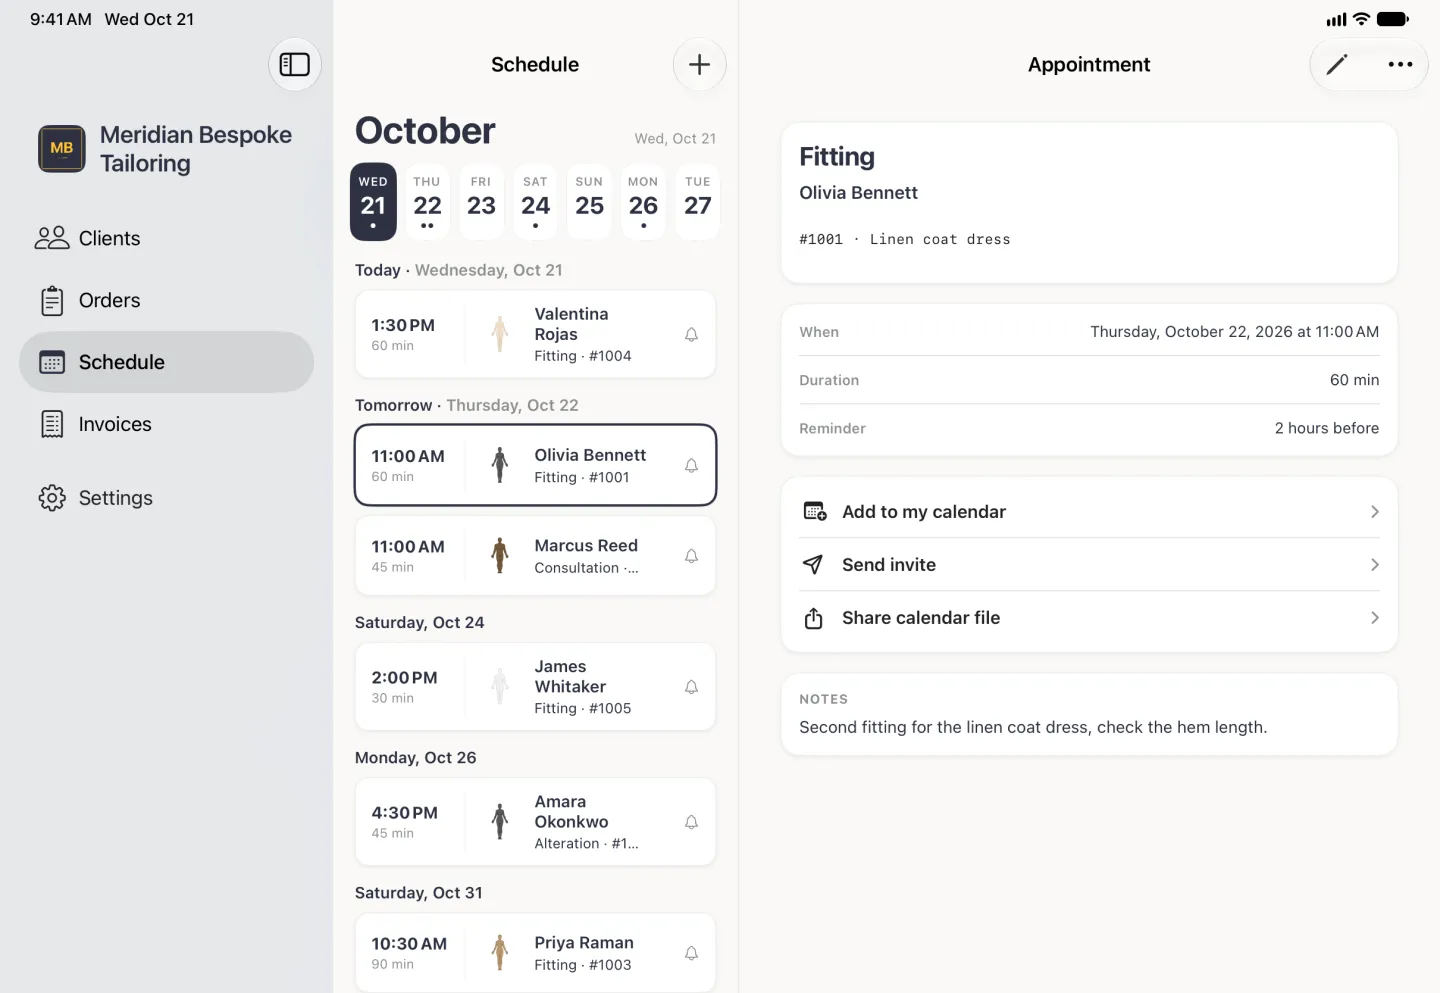Open Add to my calendar
This screenshot has height=993, width=1440.
coord(1089,512)
